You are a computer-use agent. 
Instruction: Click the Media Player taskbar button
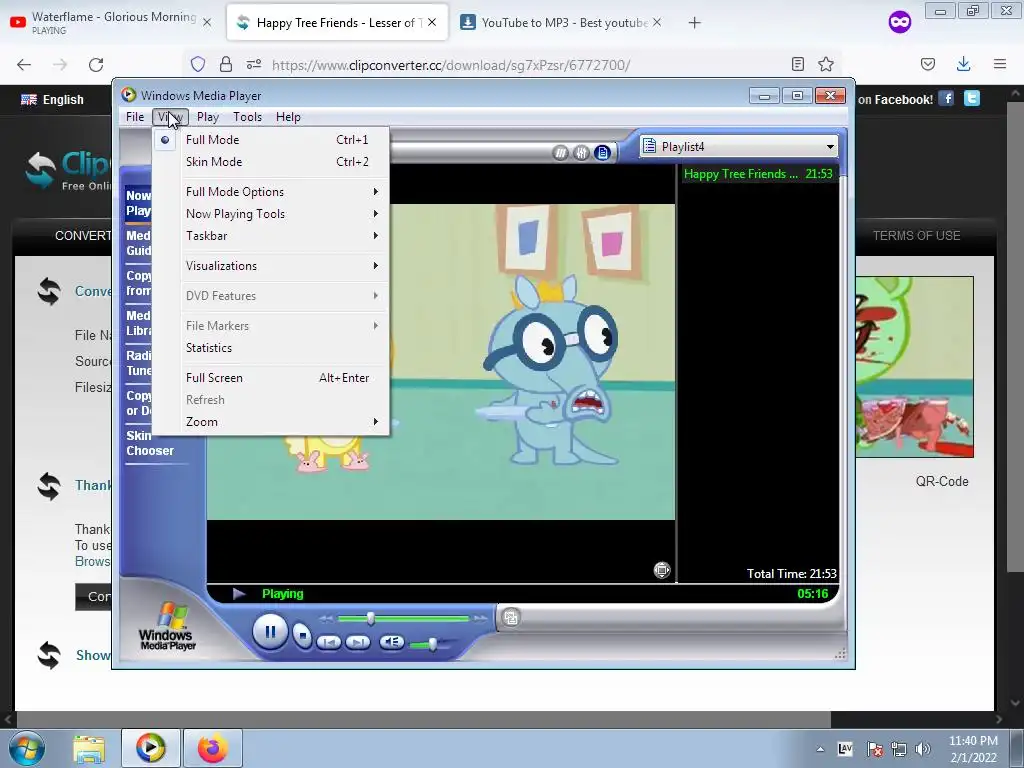point(150,748)
